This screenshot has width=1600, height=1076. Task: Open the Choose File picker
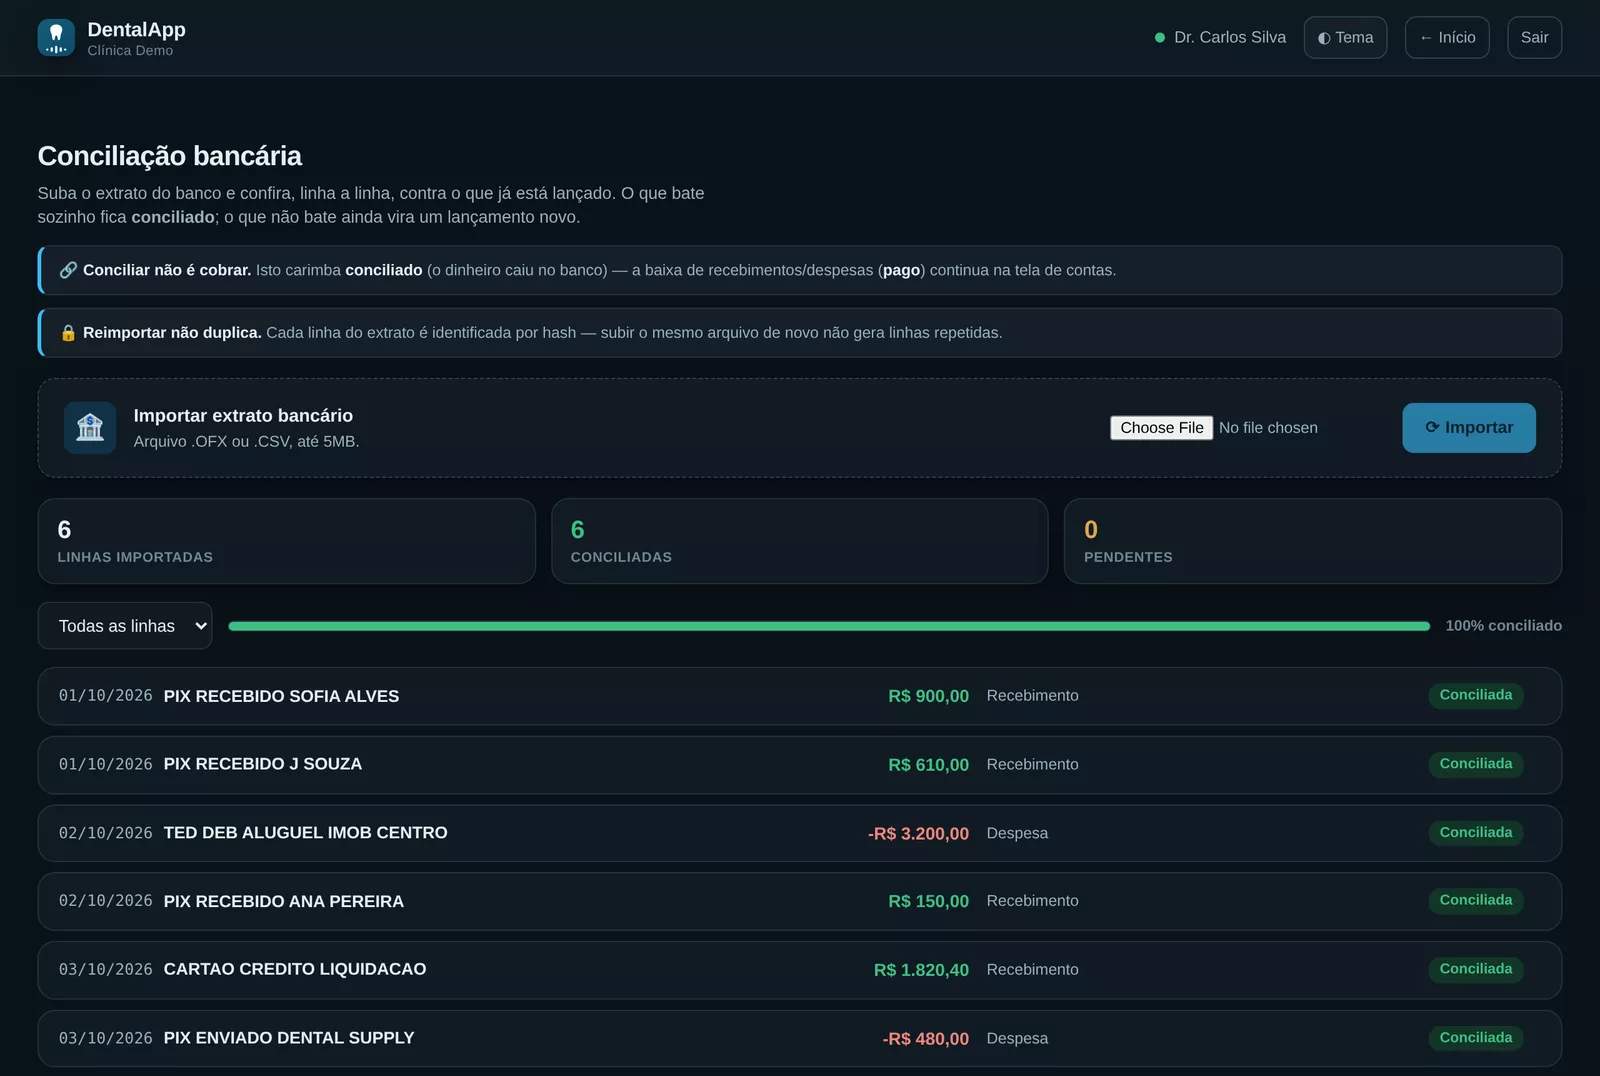pos(1161,428)
